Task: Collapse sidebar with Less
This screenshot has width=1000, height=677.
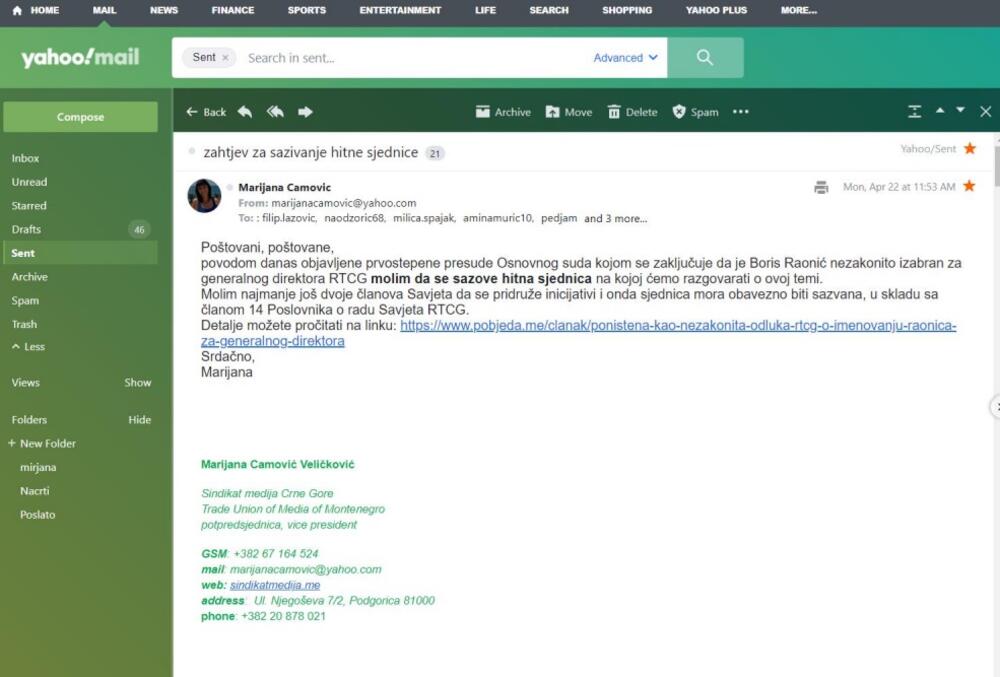Action: tap(28, 347)
